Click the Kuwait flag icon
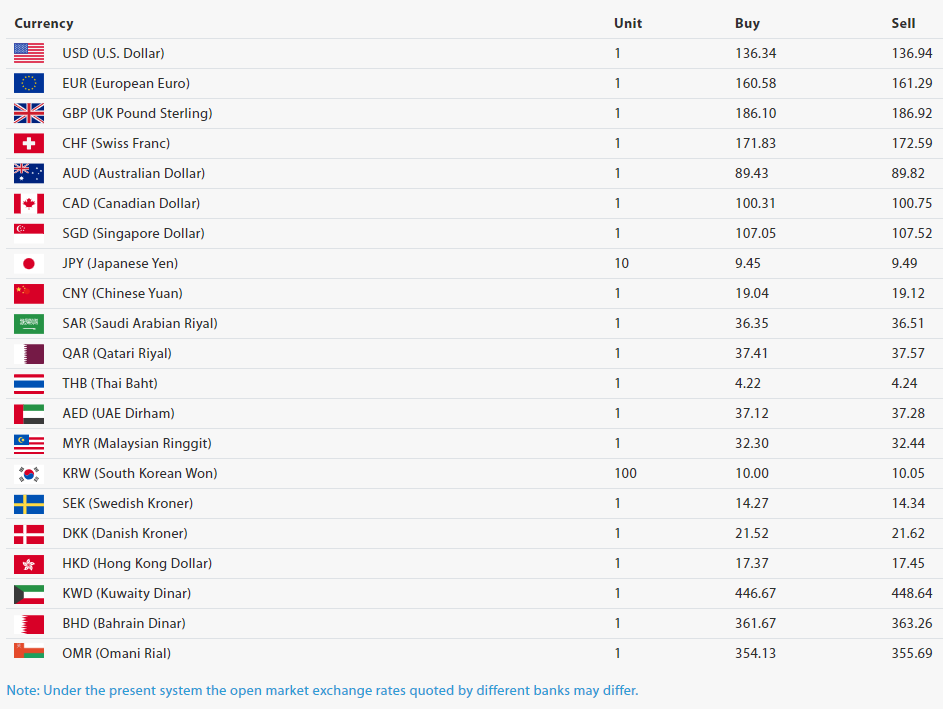This screenshot has height=709, width=943. click(x=29, y=594)
